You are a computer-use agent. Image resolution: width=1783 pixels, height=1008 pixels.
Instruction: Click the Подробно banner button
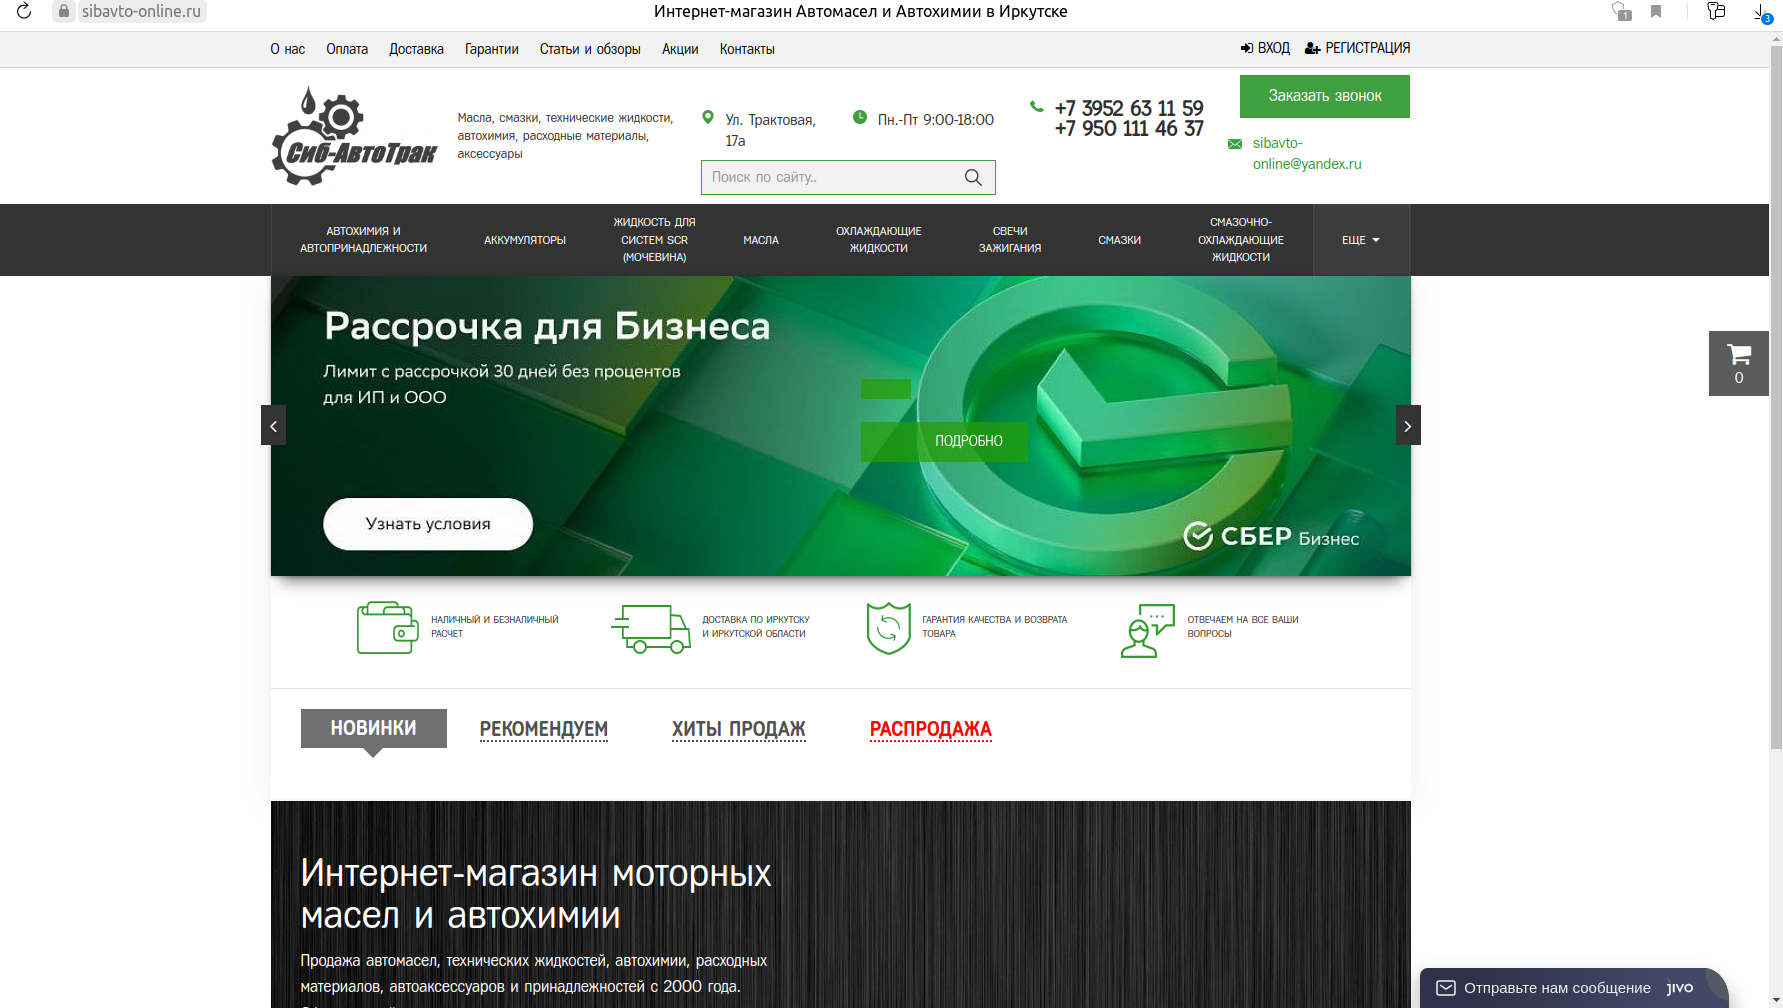pyautogui.click(x=944, y=441)
